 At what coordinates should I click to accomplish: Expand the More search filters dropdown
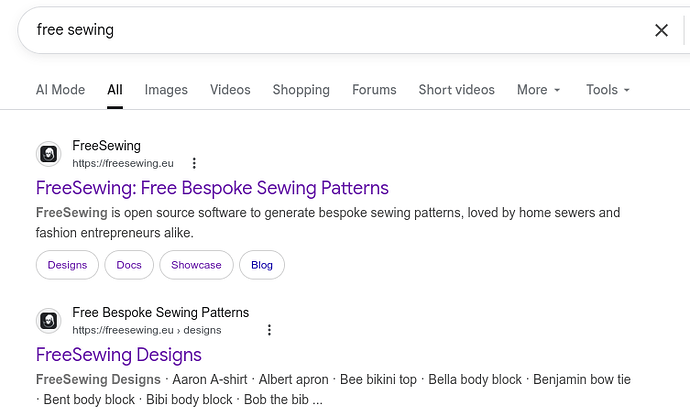pyautogui.click(x=538, y=90)
